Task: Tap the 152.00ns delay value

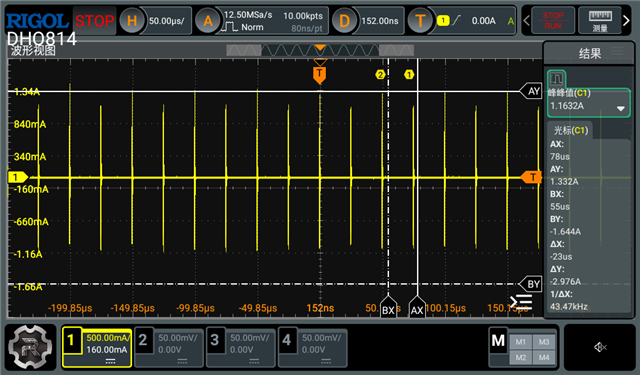Action: tap(380, 21)
